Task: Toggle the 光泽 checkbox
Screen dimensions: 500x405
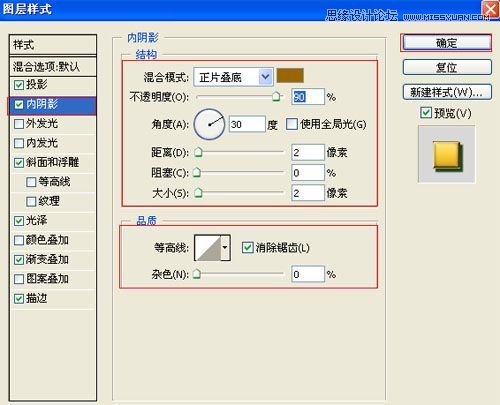Action: coord(19,221)
